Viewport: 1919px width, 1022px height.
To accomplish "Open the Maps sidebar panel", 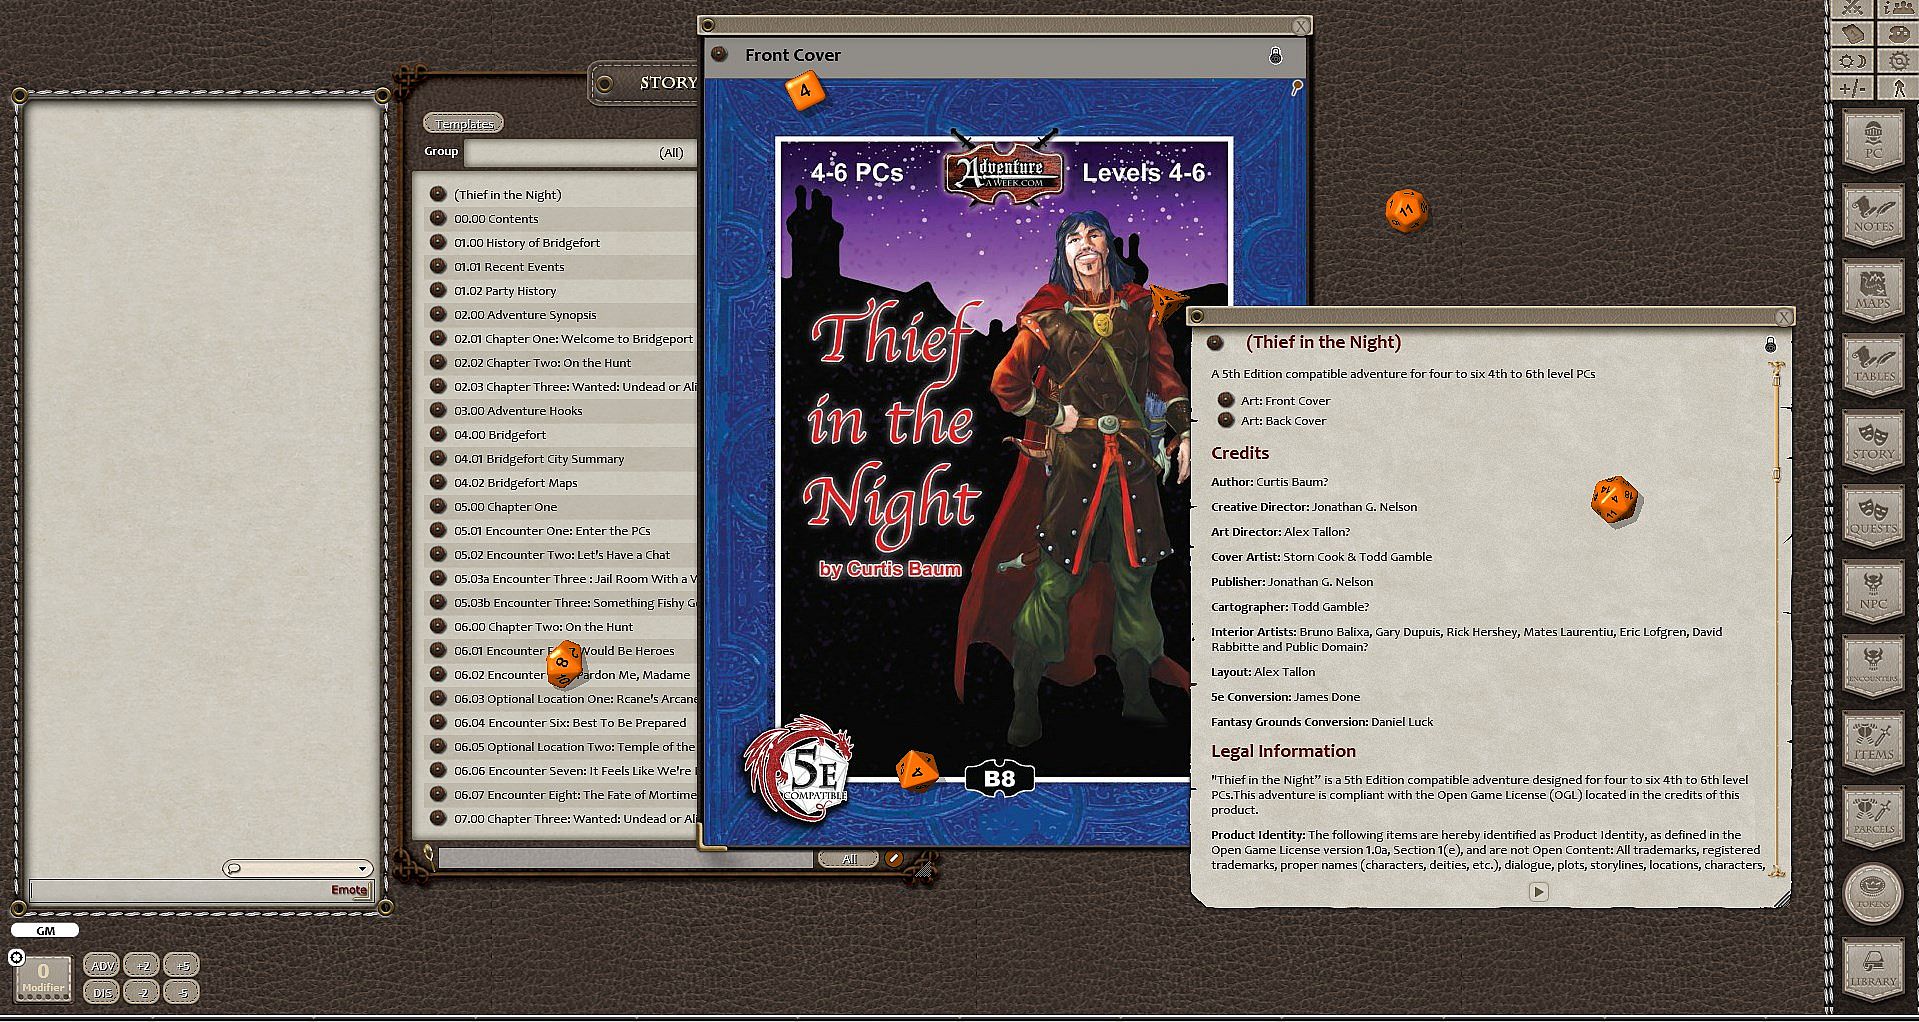I will (x=1873, y=290).
